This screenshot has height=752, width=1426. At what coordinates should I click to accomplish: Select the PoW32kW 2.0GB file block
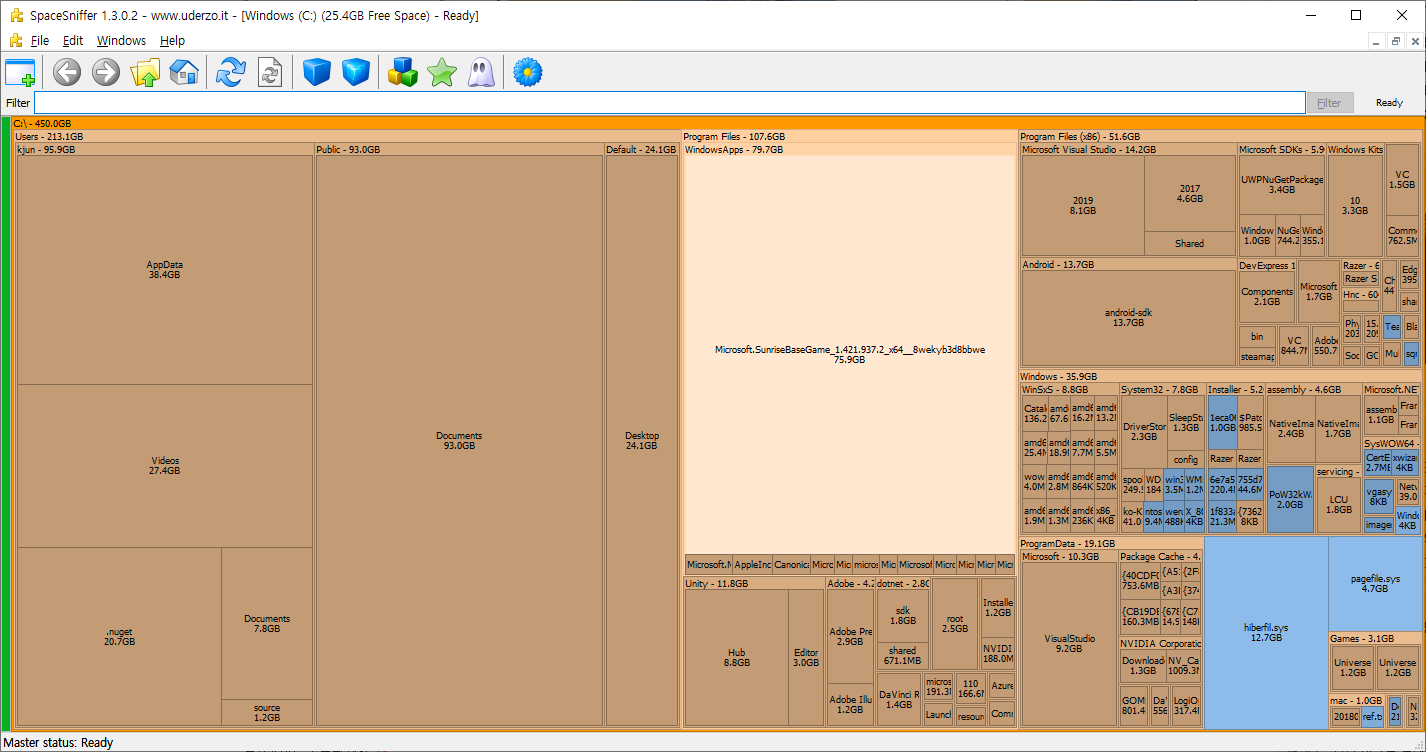(1290, 499)
